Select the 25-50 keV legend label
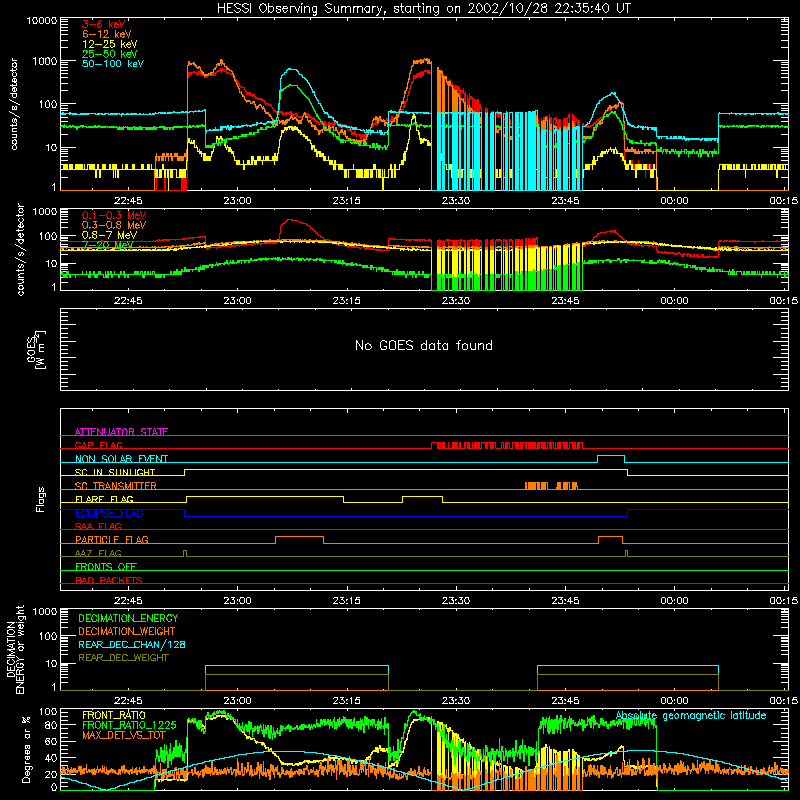The height and width of the screenshot is (800, 800). (x=109, y=54)
